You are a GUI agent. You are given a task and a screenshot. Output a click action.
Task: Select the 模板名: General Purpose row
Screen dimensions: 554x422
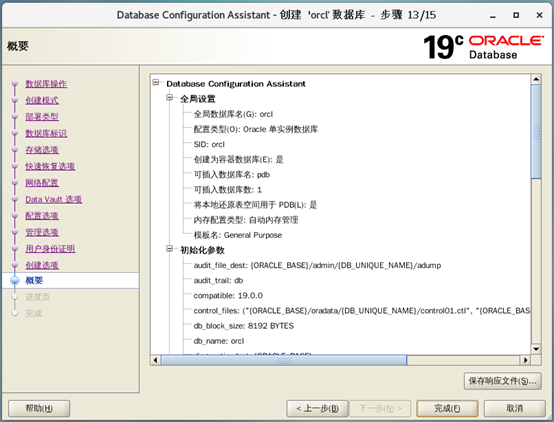coord(238,235)
